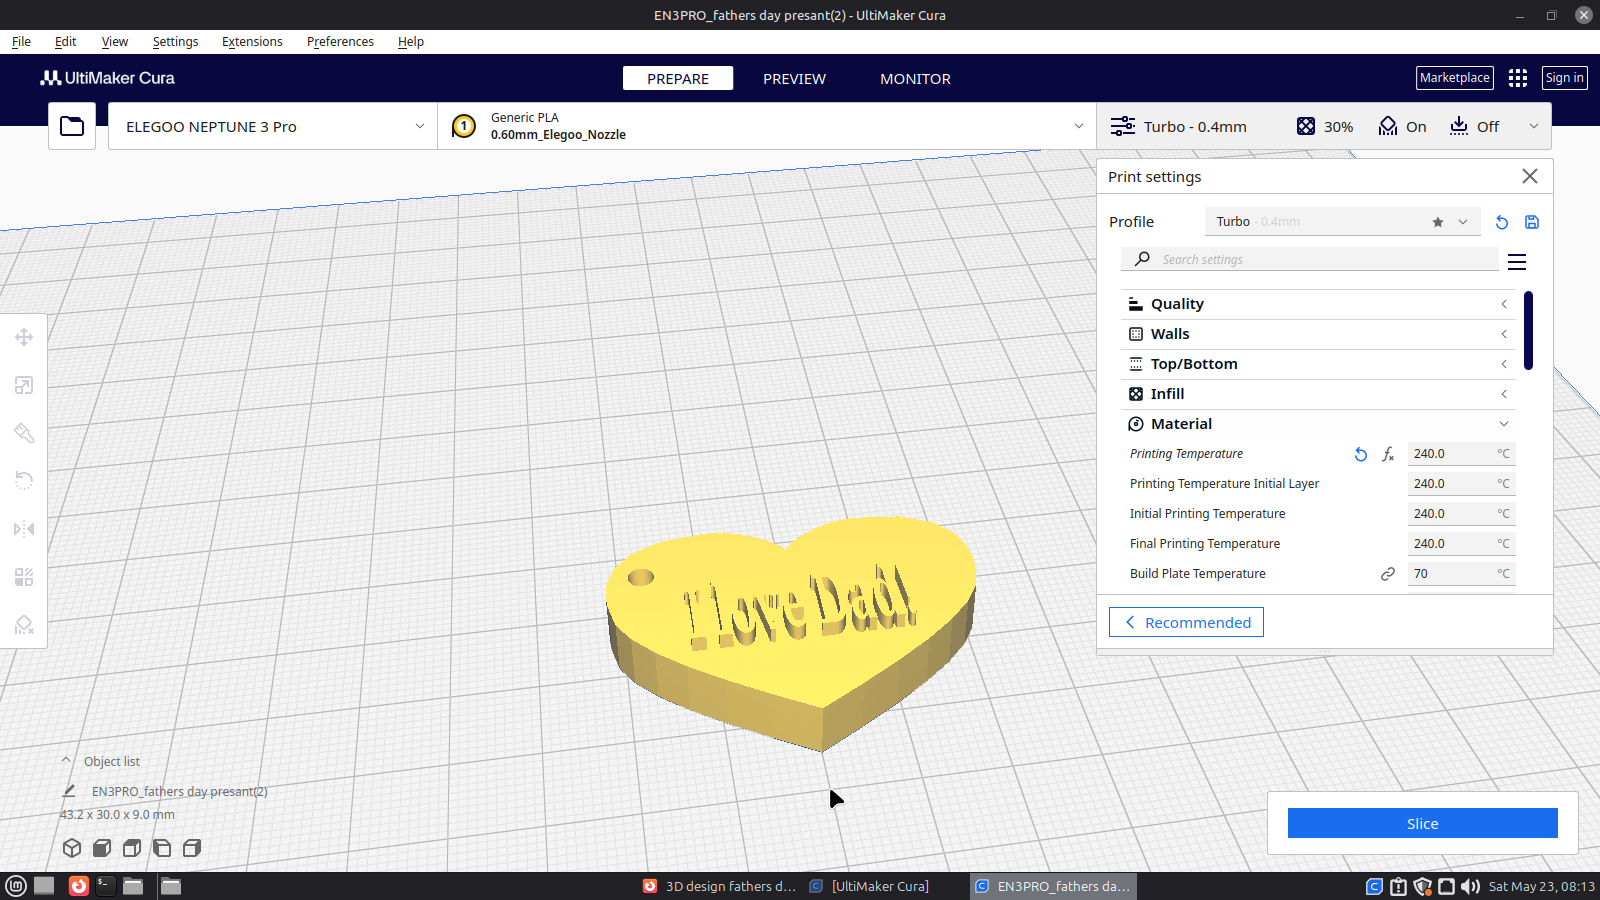The height and width of the screenshot is (900, 1600).
Task: Open the Generic PLA material dropdown
Action: [767, 126]
